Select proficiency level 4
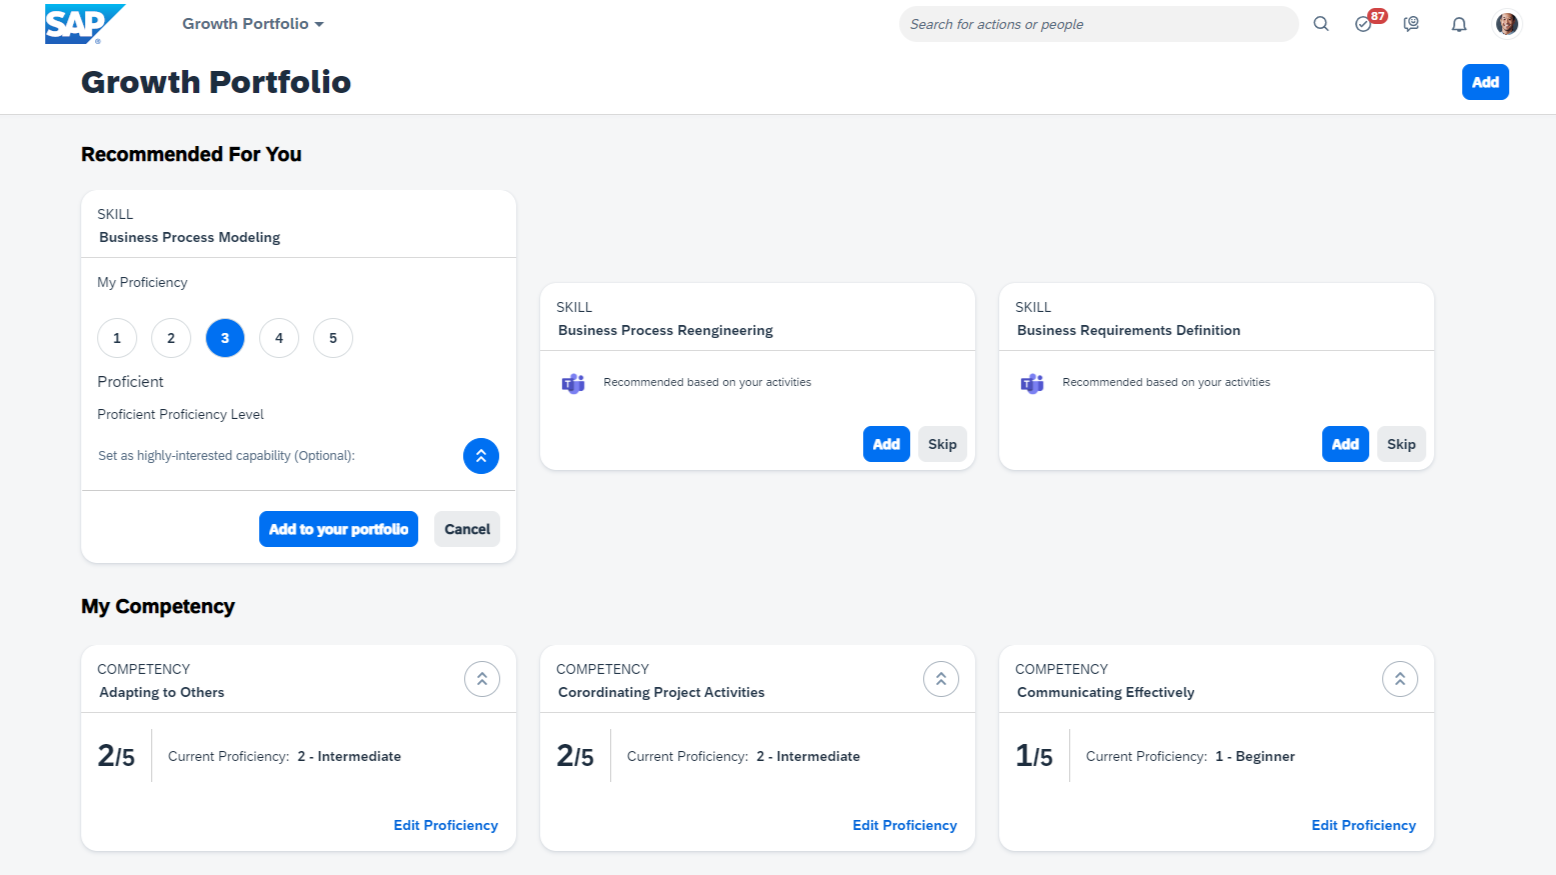1556x875 pixels. [279, 338]
